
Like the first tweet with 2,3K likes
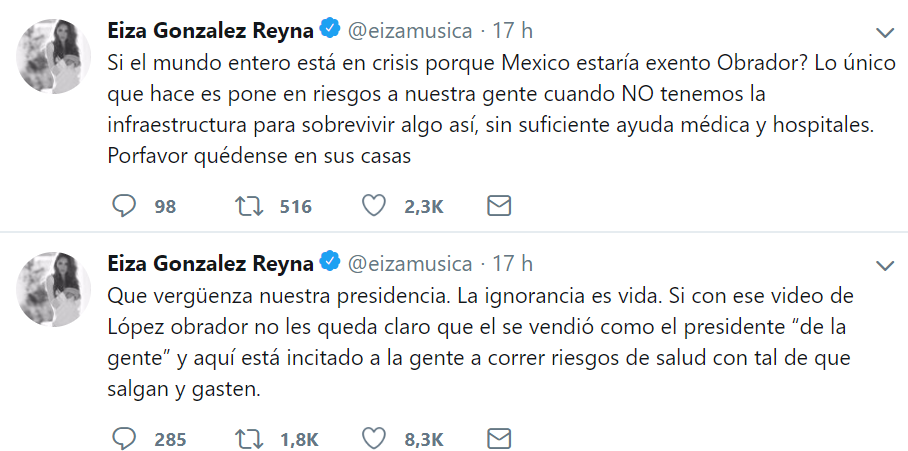[x=374, y=207]
